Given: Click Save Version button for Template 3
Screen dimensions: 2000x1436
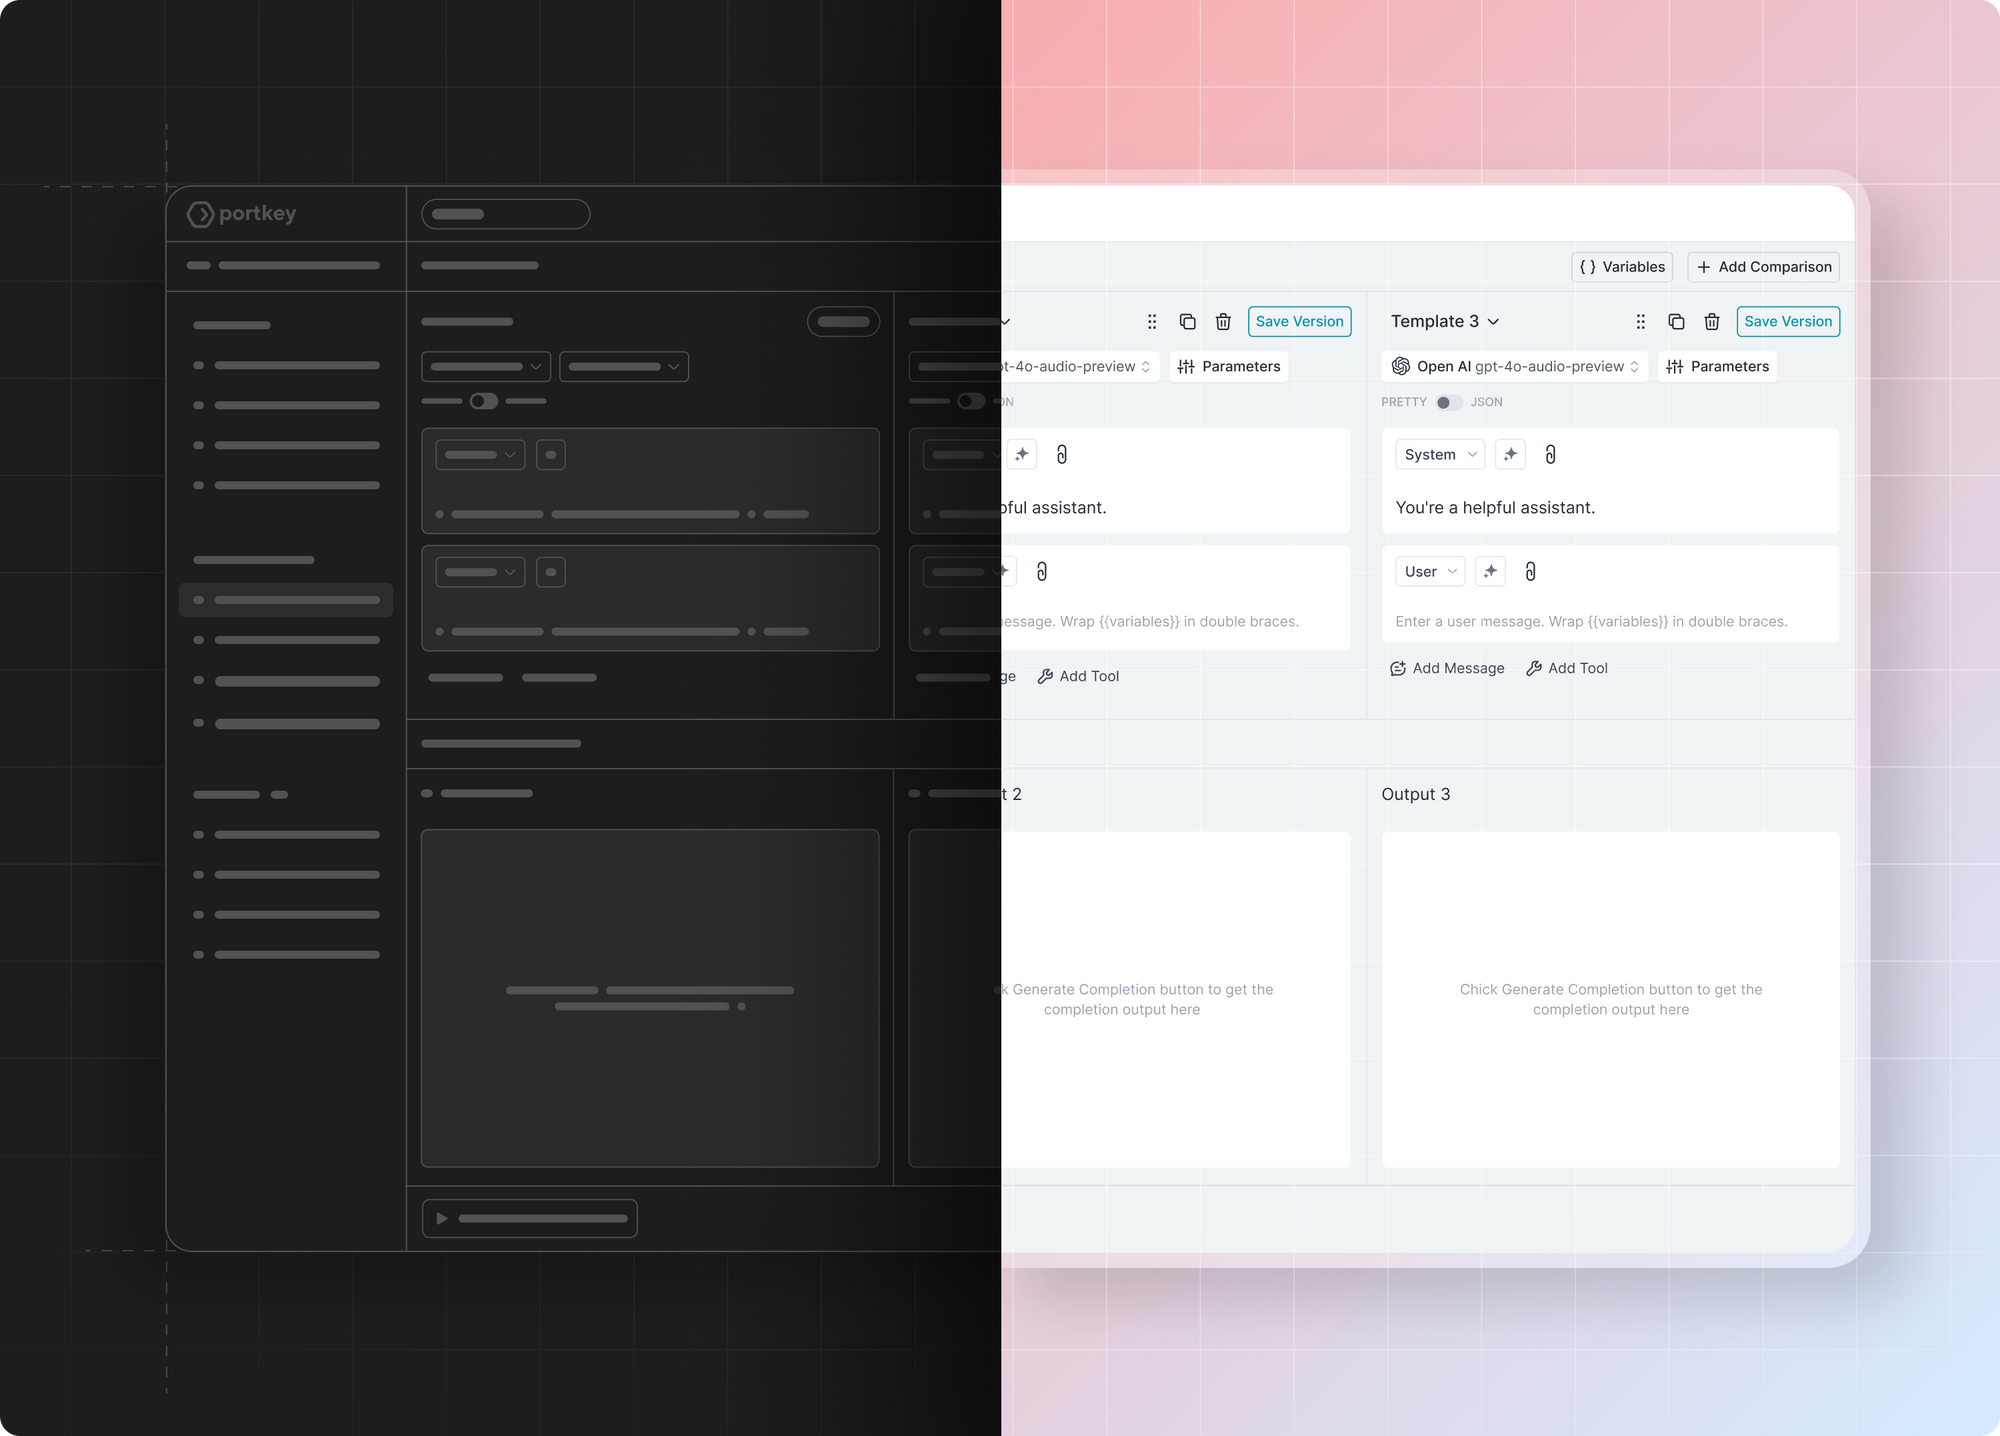Looking at the screenshot, I should [x=1787, y=321].
